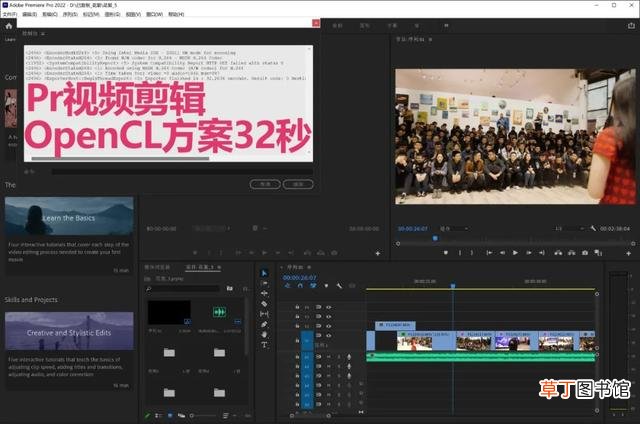The width and height of the screenshot is (640, 424).
Task: Select the Ripple Edit tool
Action: 264,293
